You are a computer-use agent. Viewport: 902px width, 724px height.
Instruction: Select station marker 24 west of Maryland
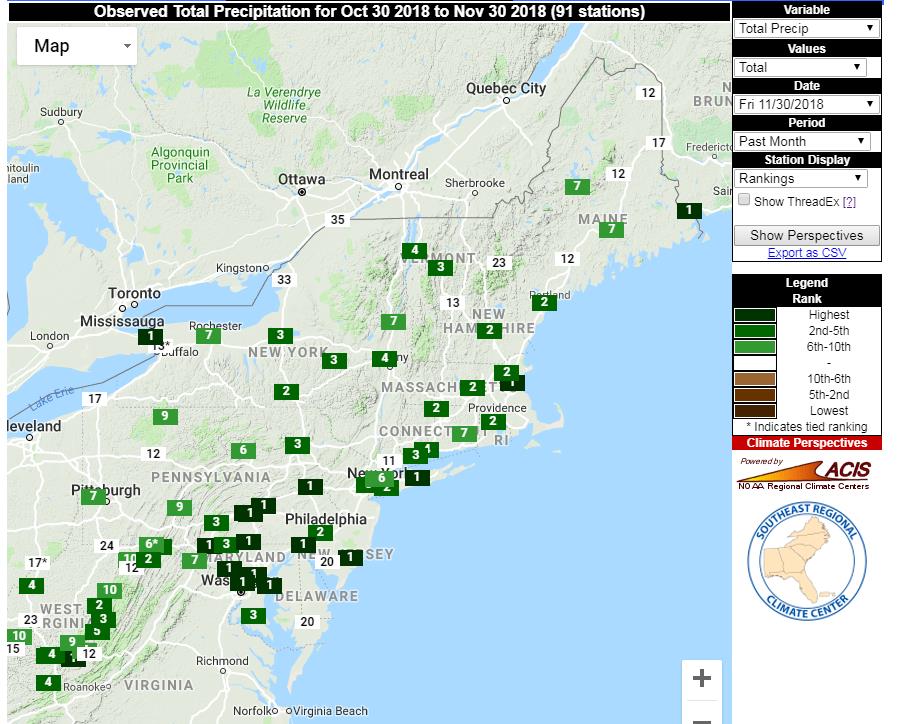[107, 545]
